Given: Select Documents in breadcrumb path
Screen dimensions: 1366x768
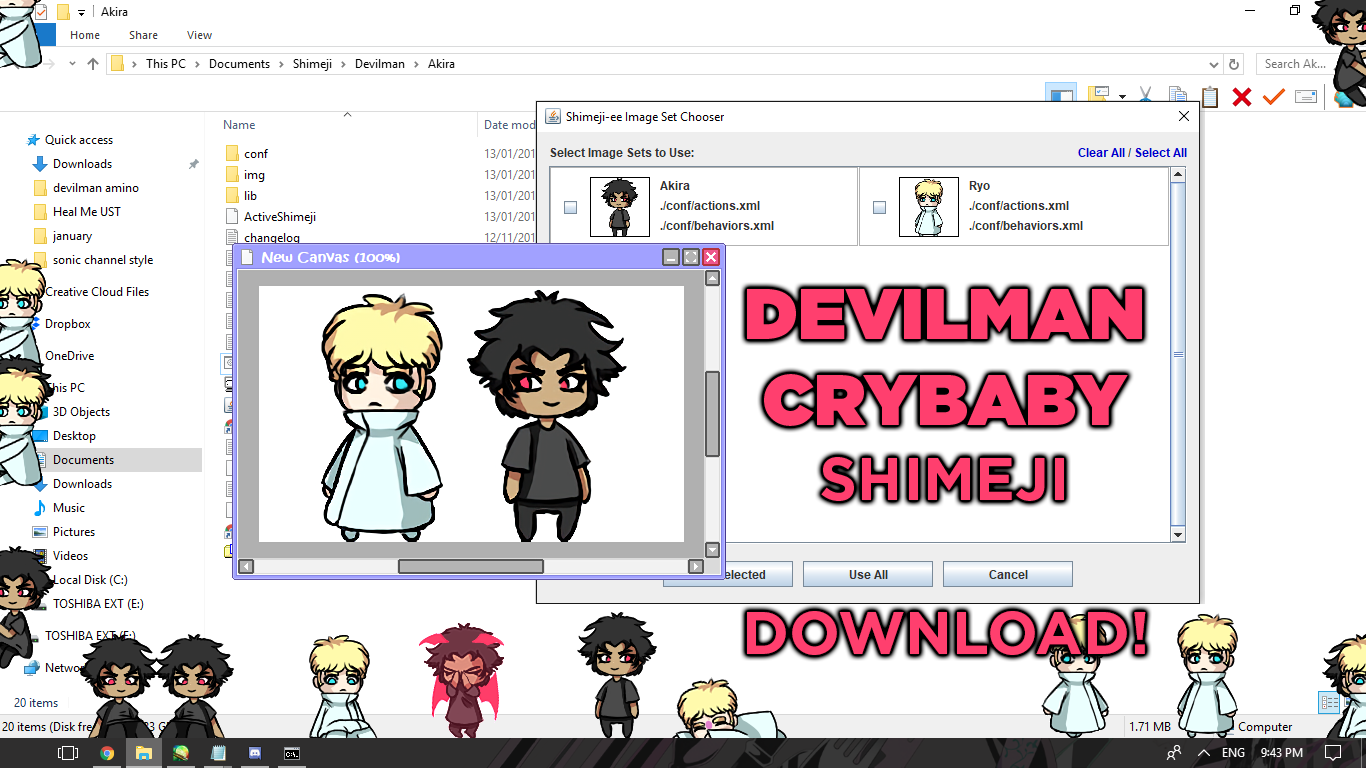Looking at the screenshot, I should pyautogui.click(x=239, y=64).
